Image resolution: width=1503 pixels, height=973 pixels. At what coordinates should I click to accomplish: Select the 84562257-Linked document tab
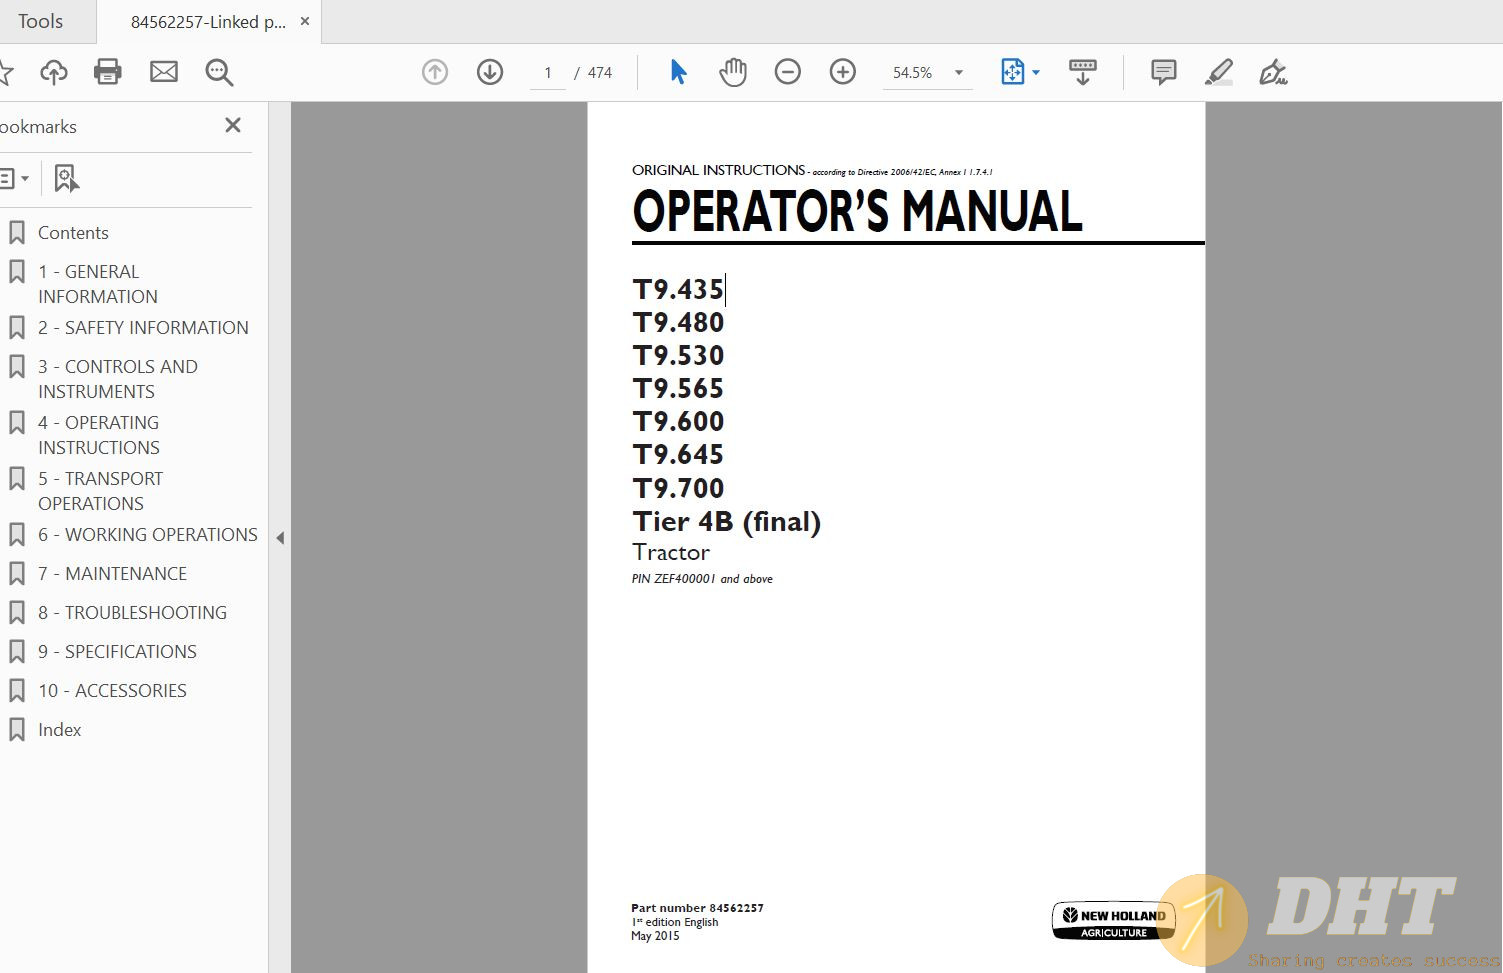(208, 22)
